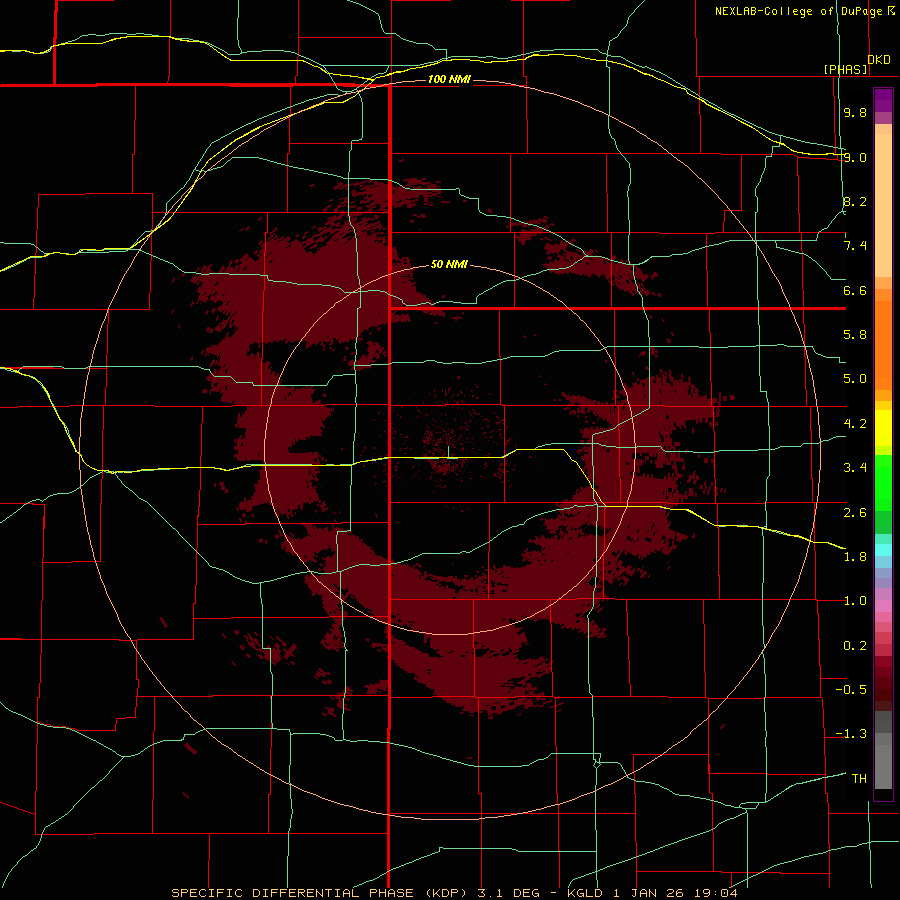Pick the pale peach band on the color bar
The image size is (900, 900).
pos(883,205)
